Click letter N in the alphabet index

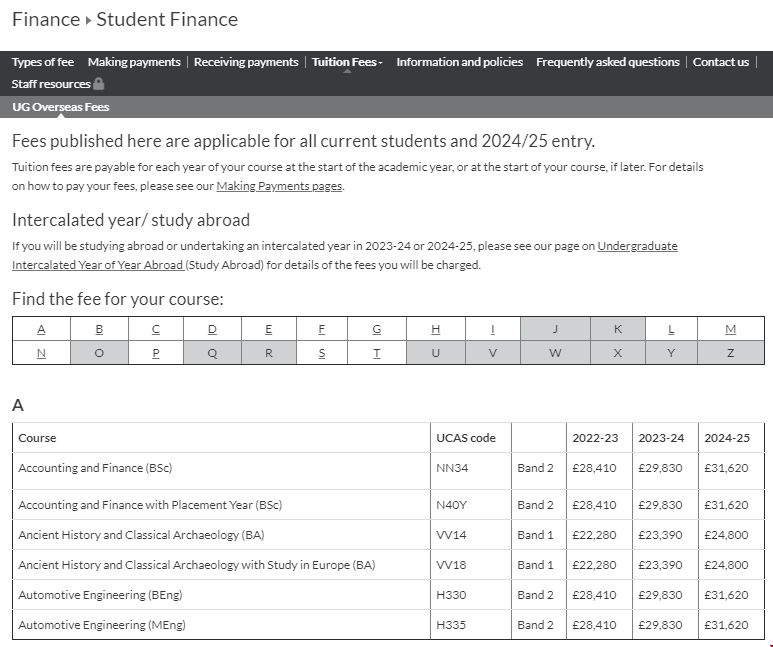tap(41, 353)
